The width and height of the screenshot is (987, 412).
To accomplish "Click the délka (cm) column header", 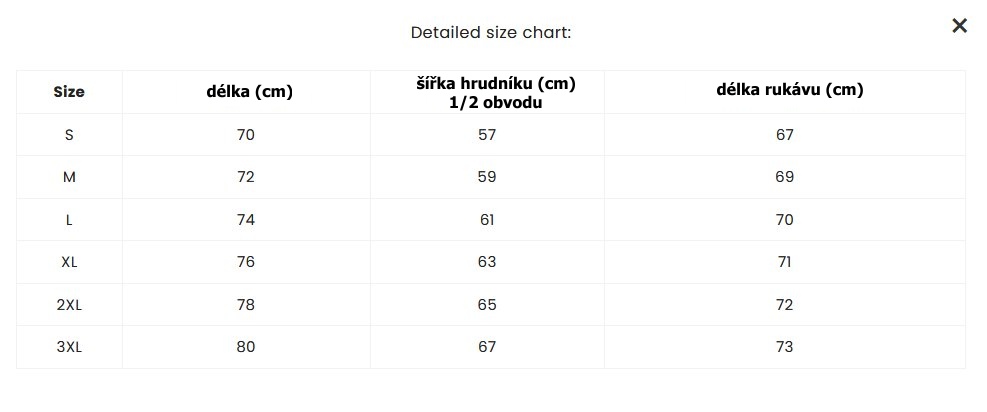I will (x=249, y=92).
